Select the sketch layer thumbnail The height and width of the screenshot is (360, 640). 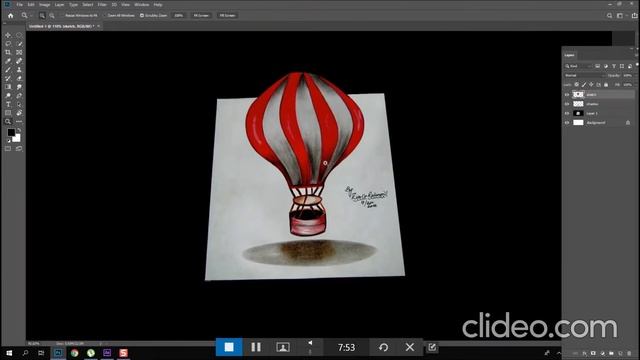[x=578, y=94]
